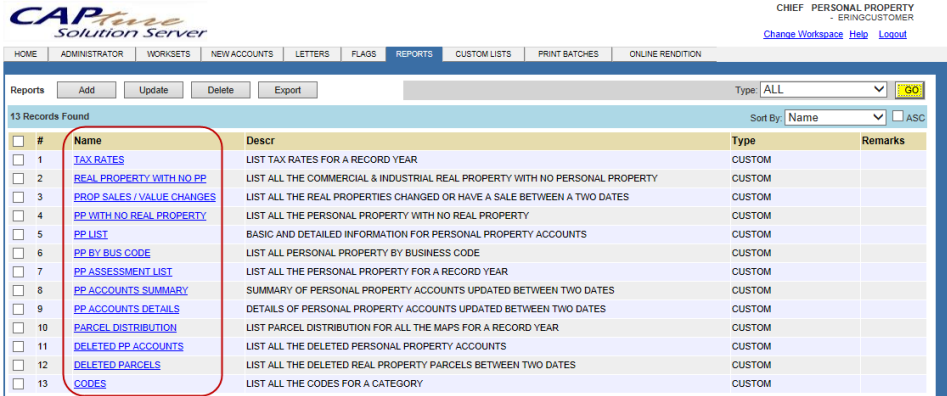
Task: Open the CUSTOM LISTS tab
Action: pyautogui.click(x=483, y=54)
